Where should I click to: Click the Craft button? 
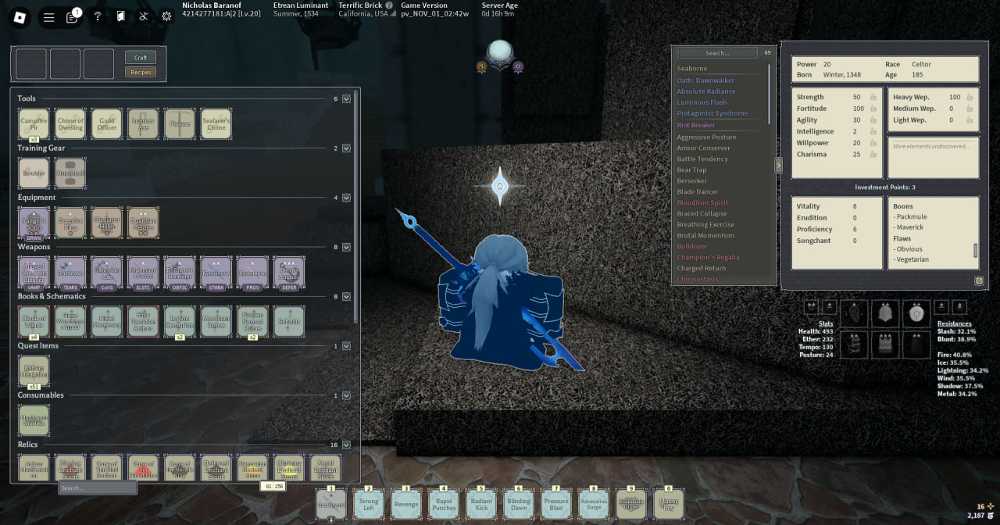140,57
